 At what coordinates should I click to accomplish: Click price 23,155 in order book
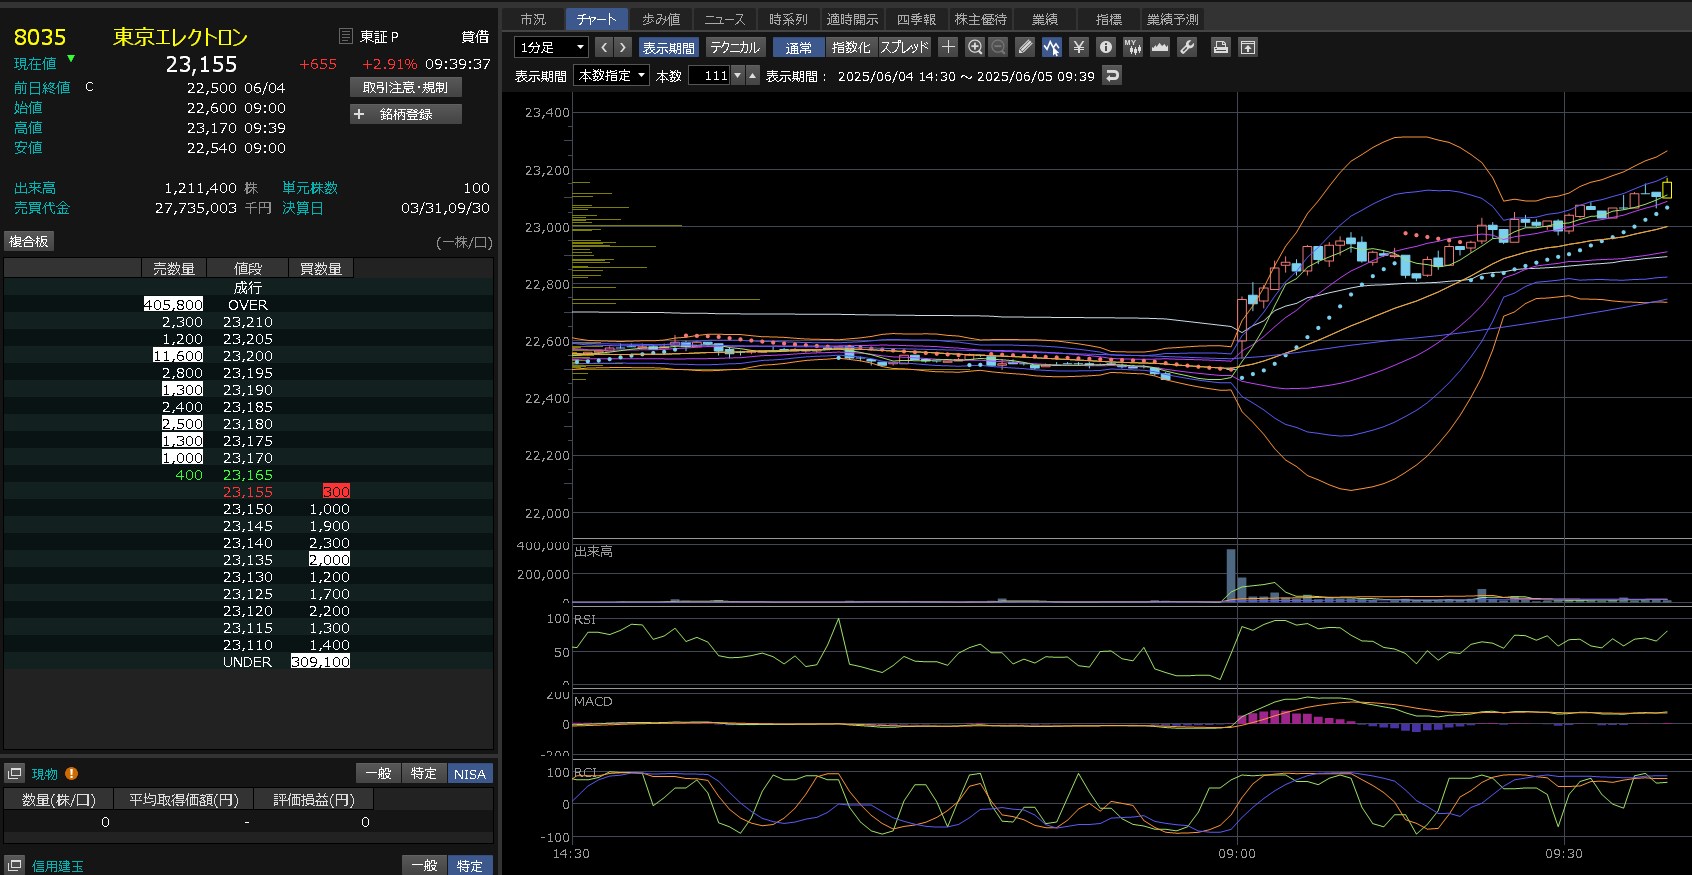(248, 492)
